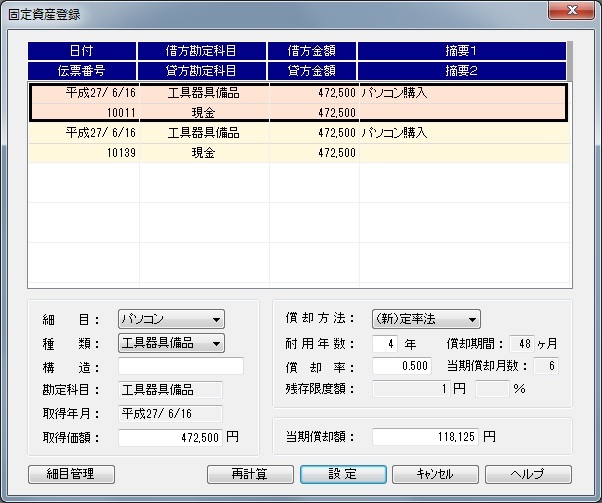Click the empty 構造 text field
Image resolution: width=602 pixels, height=503 pixels.
(x=180, y=366)
